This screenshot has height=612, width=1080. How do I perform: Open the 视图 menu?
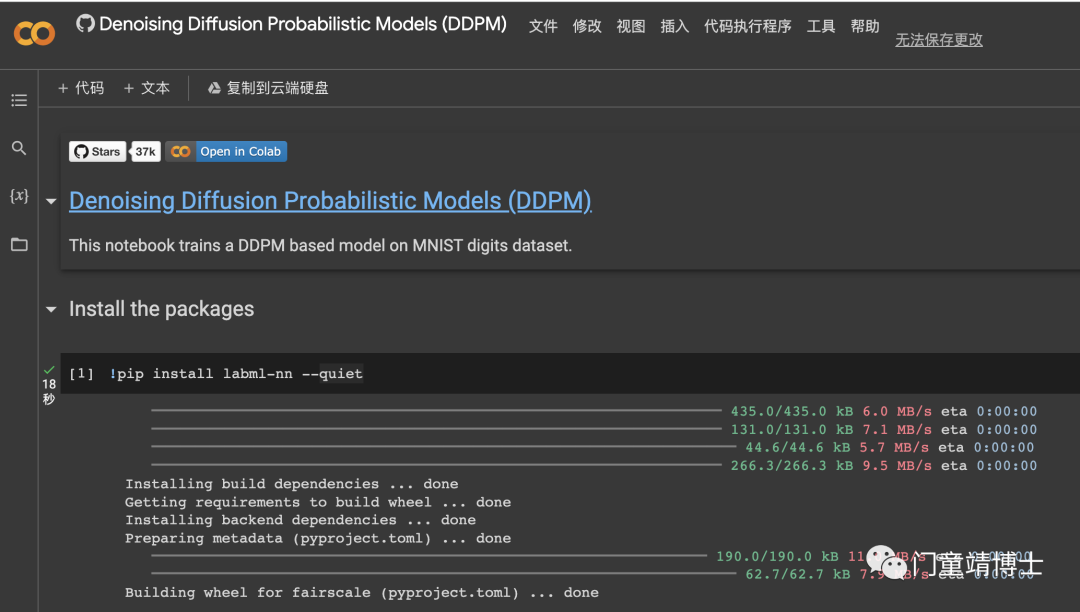(631, 26)
